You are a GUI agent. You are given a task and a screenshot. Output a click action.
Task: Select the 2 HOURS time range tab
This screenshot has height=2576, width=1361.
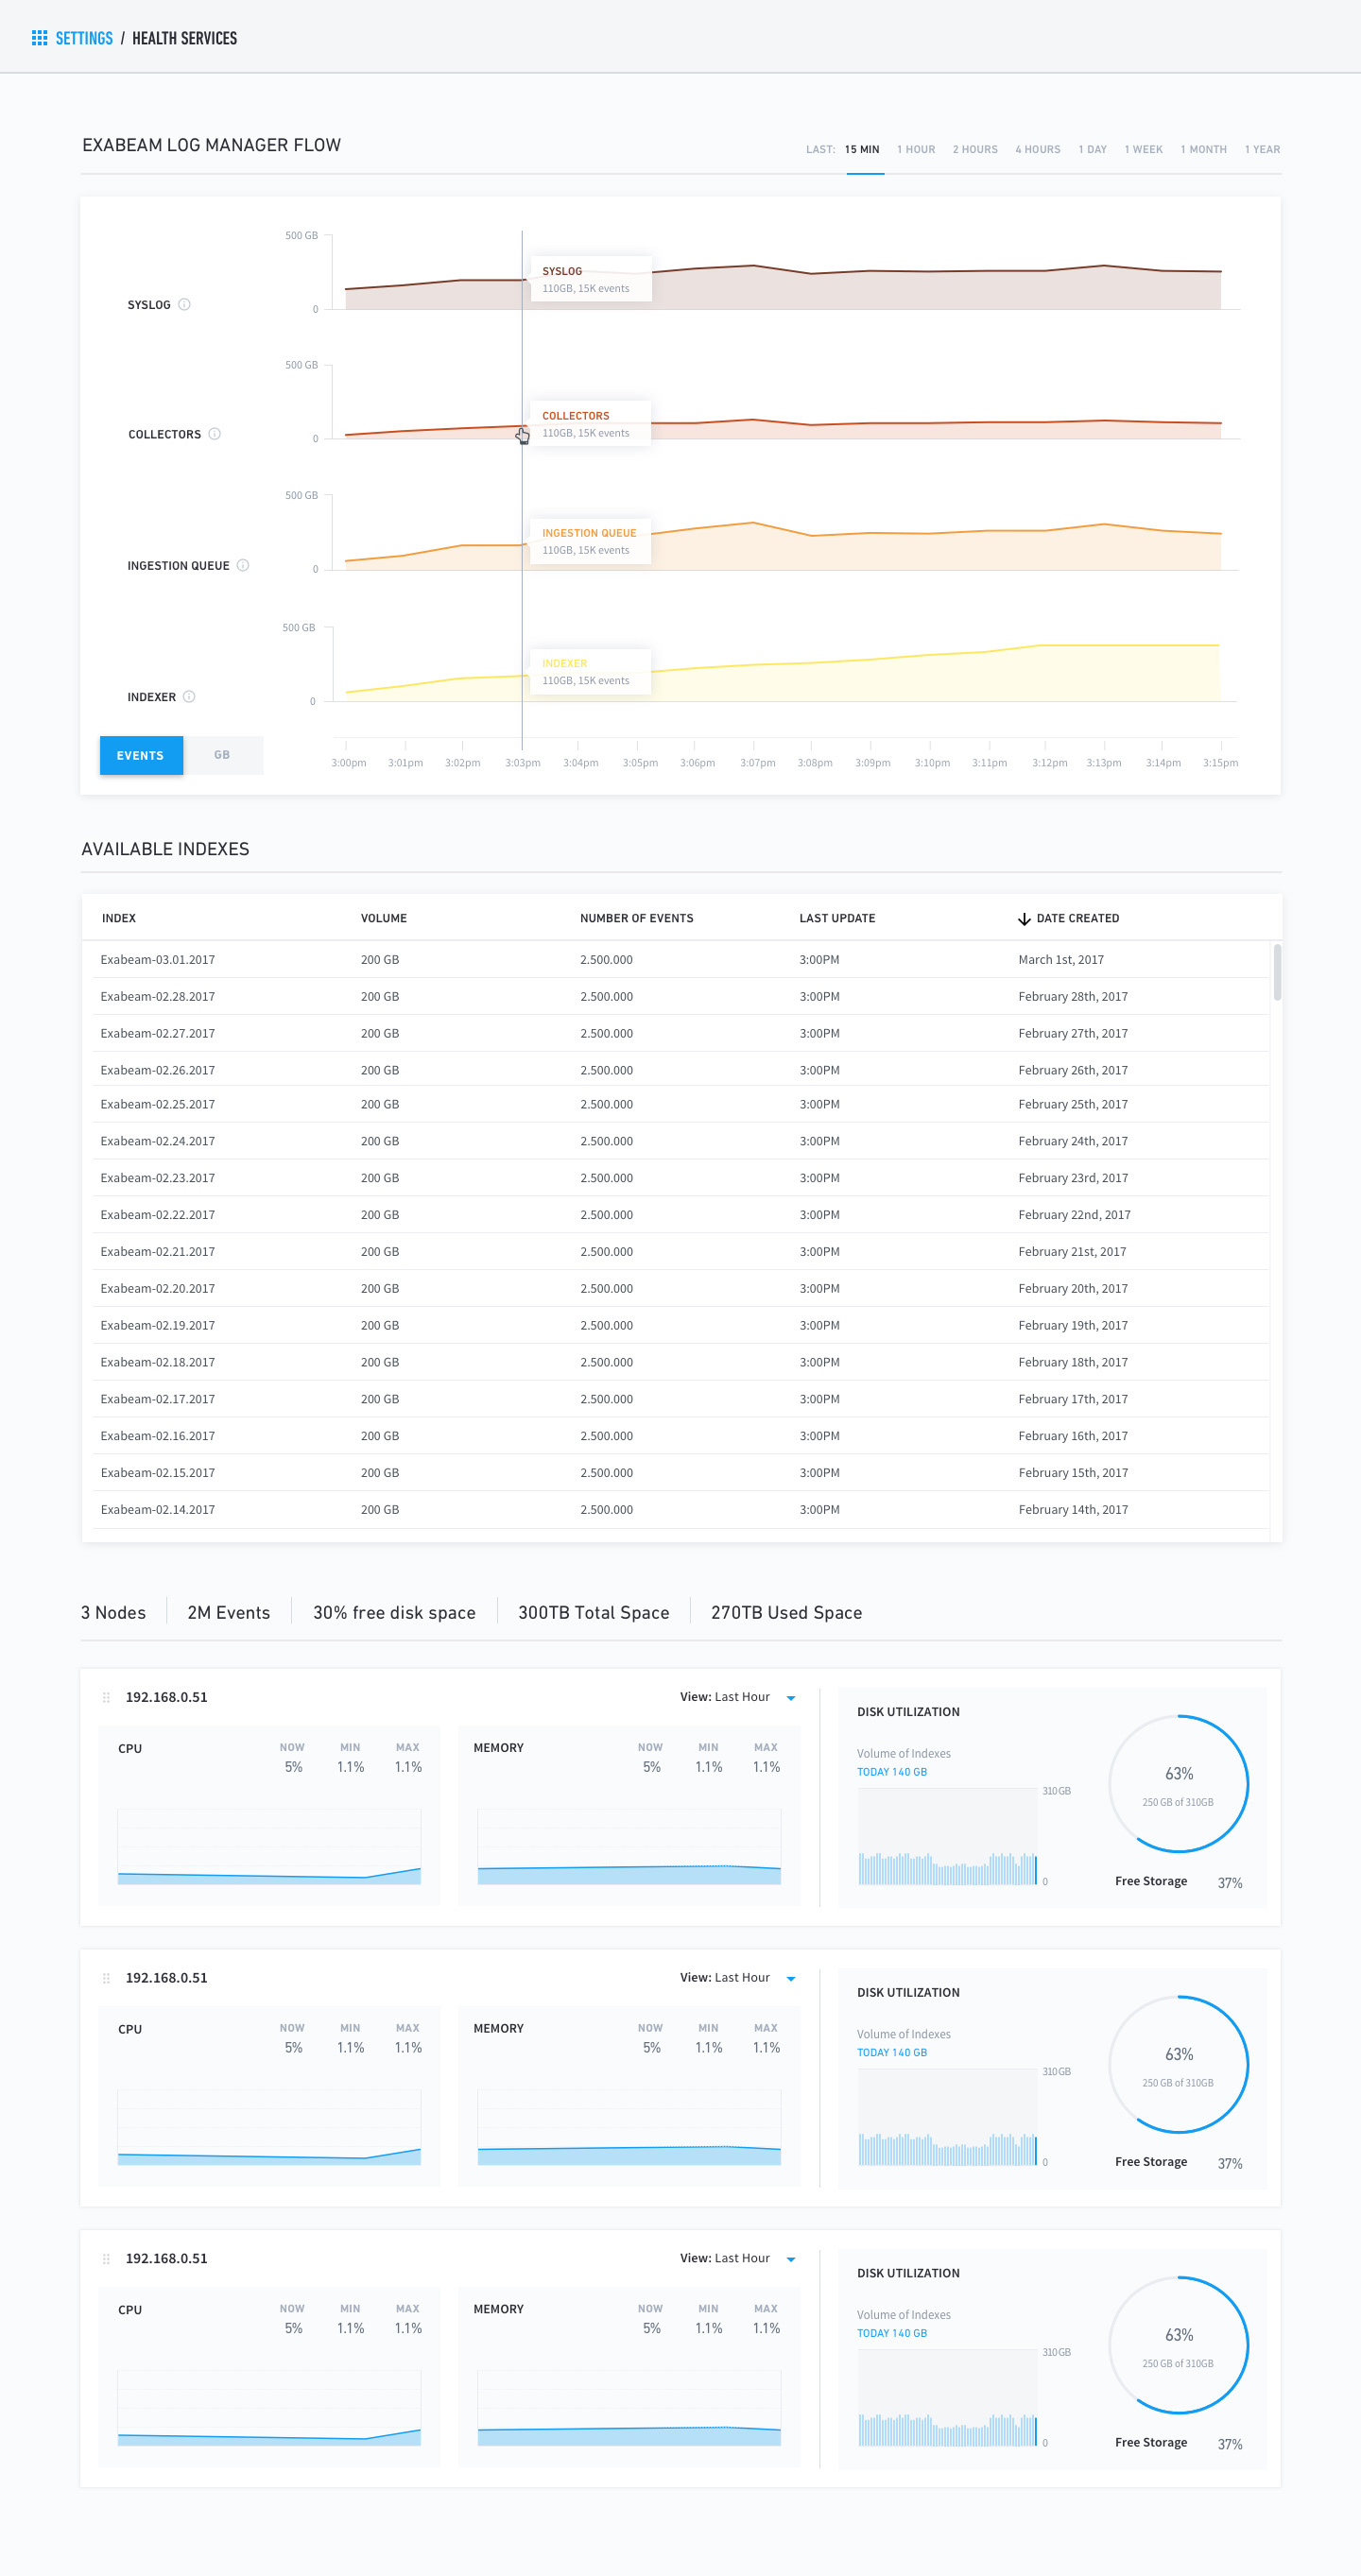[x=975, y=149]
